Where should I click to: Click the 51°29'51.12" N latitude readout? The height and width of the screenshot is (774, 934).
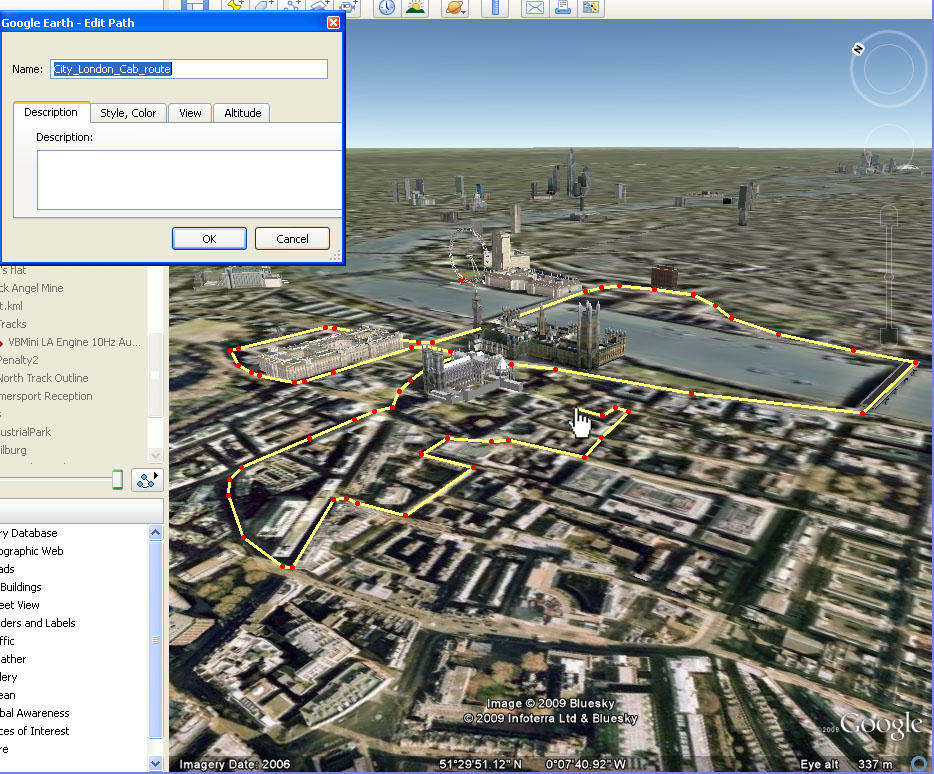point(480,764)
